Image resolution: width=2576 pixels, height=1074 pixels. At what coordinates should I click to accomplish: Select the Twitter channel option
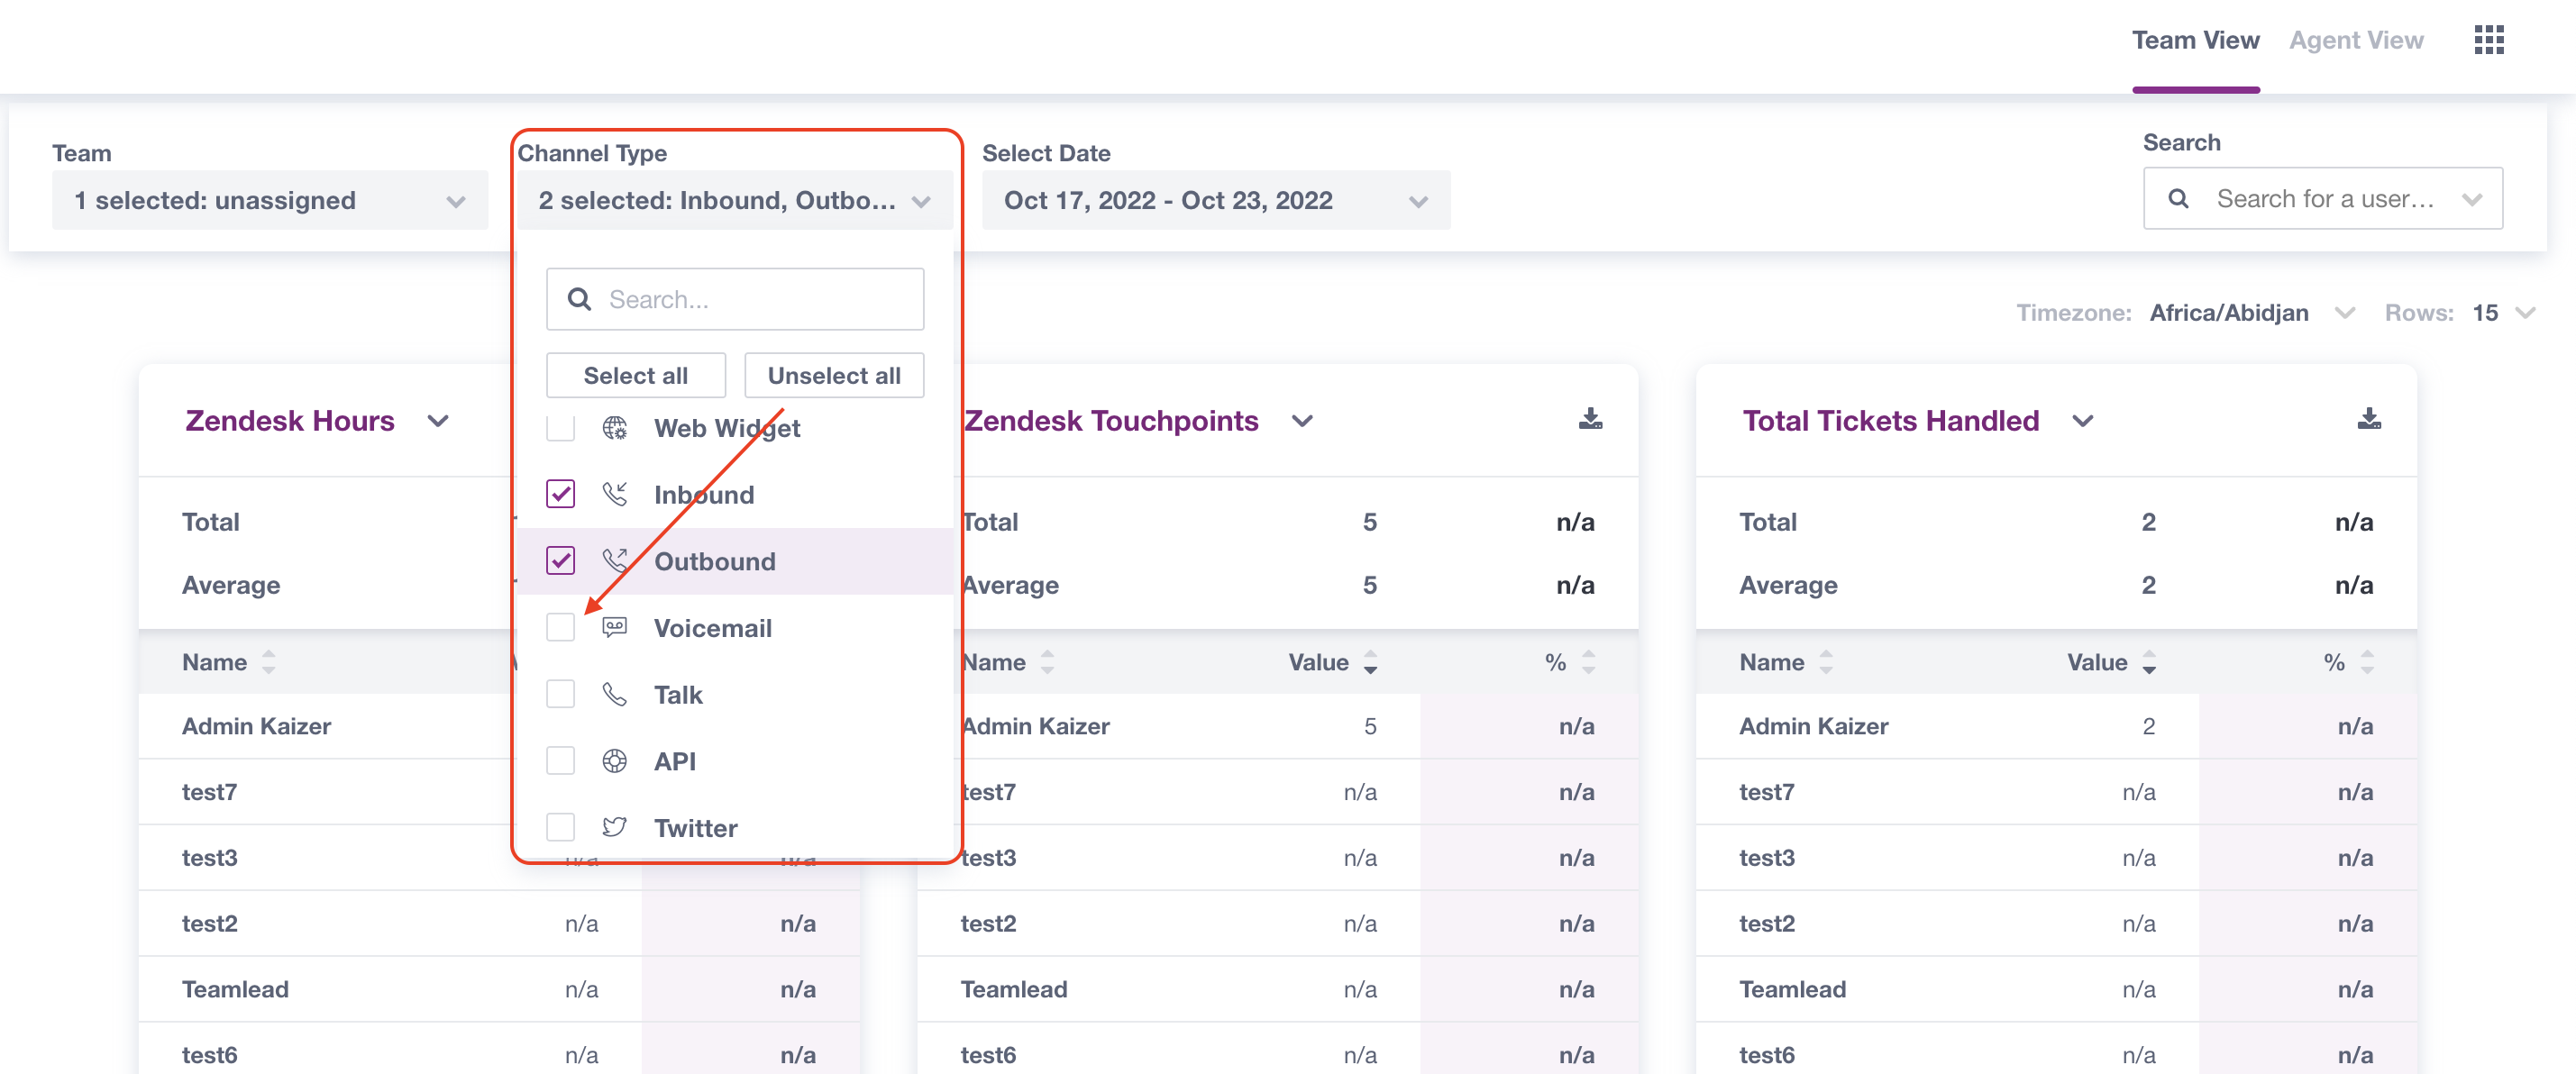point(734,827)
